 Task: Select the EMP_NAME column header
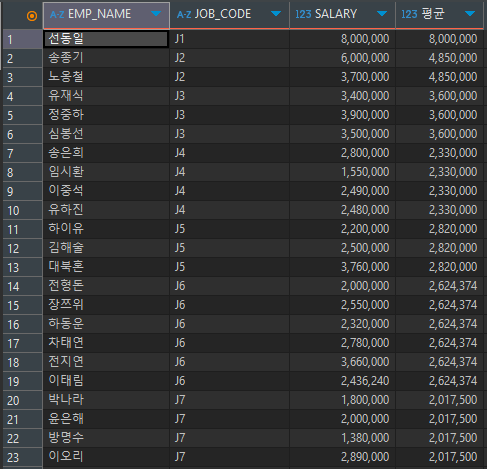[x=106, y=15]
